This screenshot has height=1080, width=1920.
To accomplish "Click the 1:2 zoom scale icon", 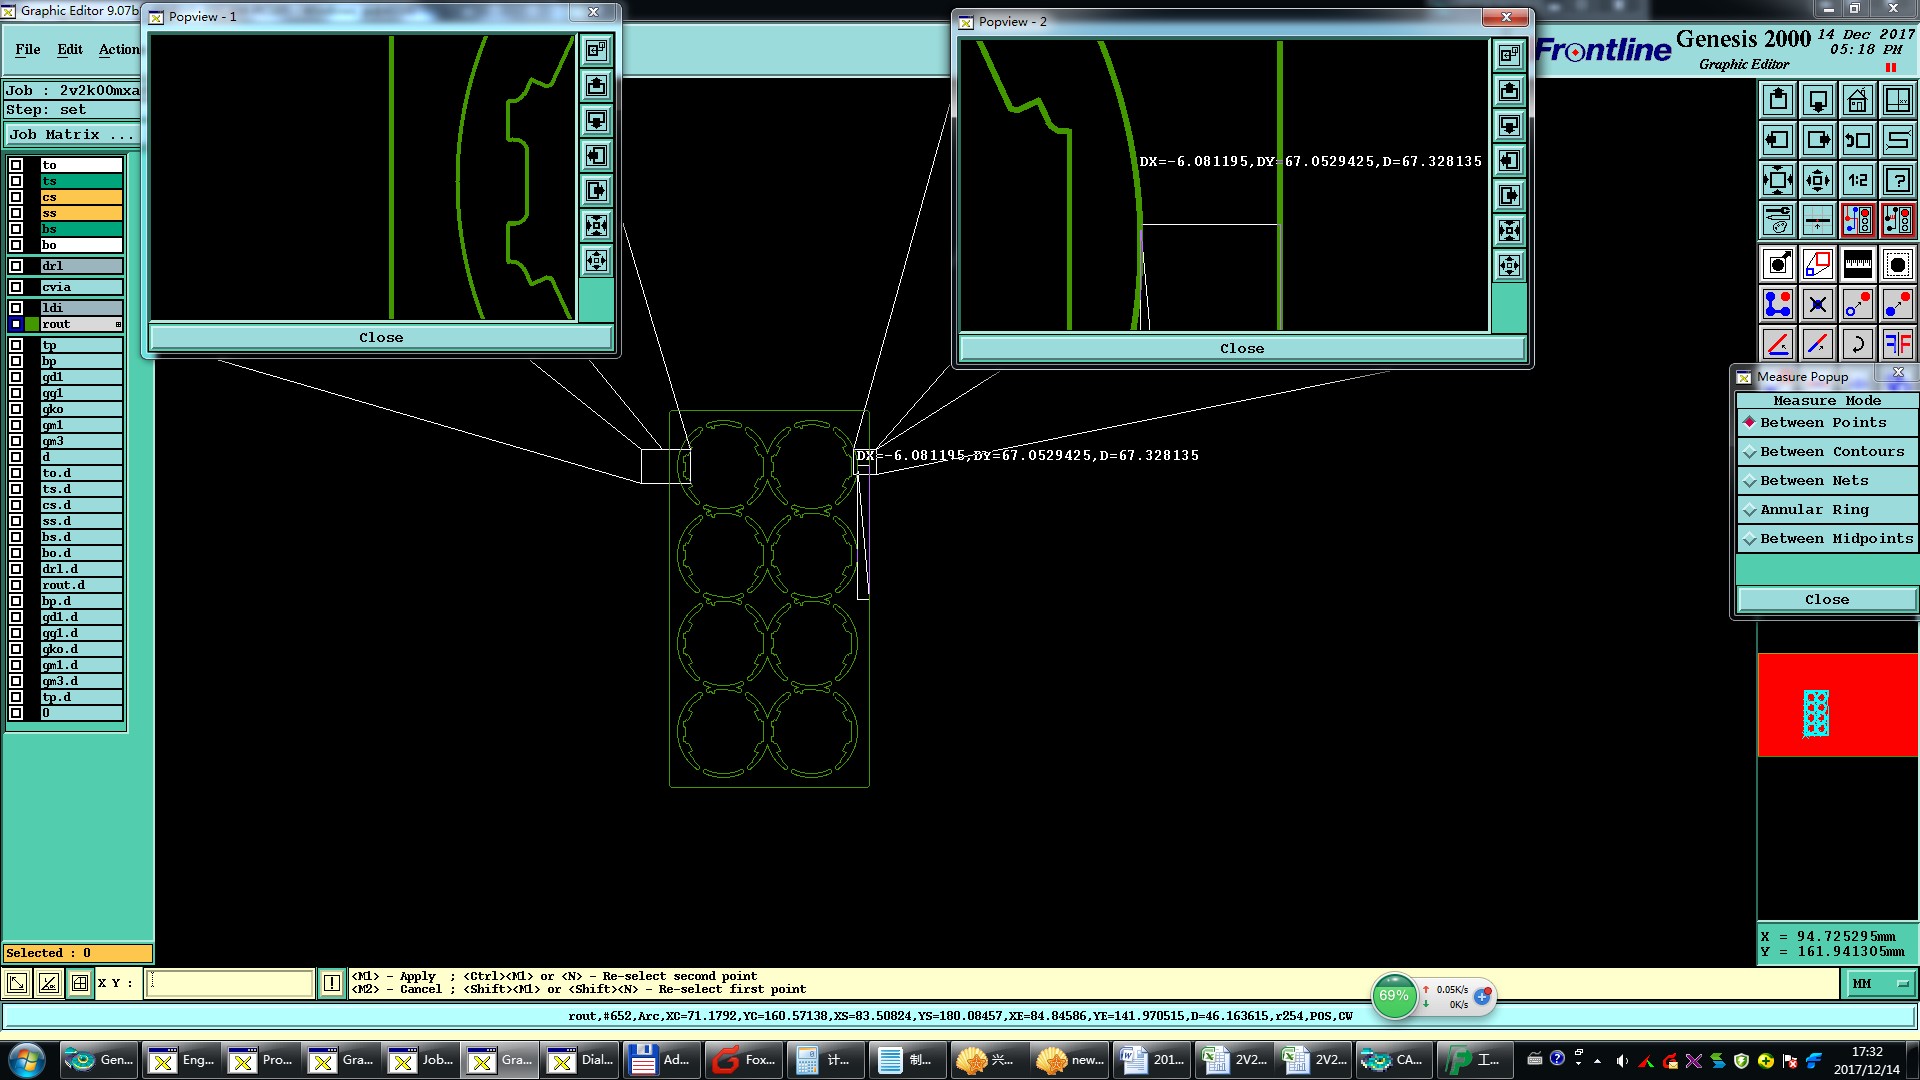I will 1857,180.
